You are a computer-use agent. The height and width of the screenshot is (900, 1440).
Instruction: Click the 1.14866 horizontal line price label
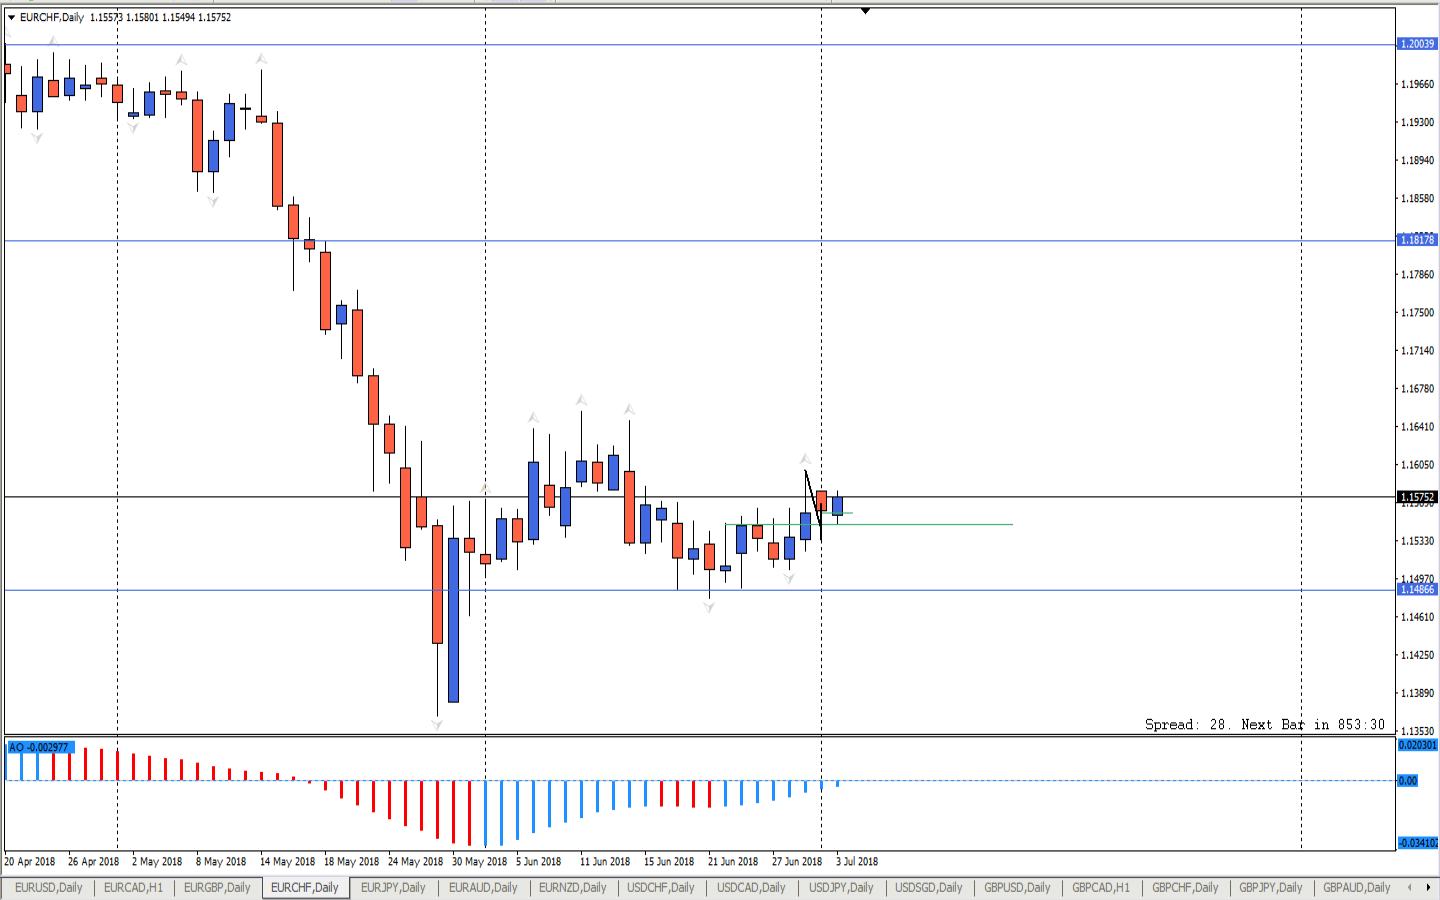click(x=1417, y=590)
